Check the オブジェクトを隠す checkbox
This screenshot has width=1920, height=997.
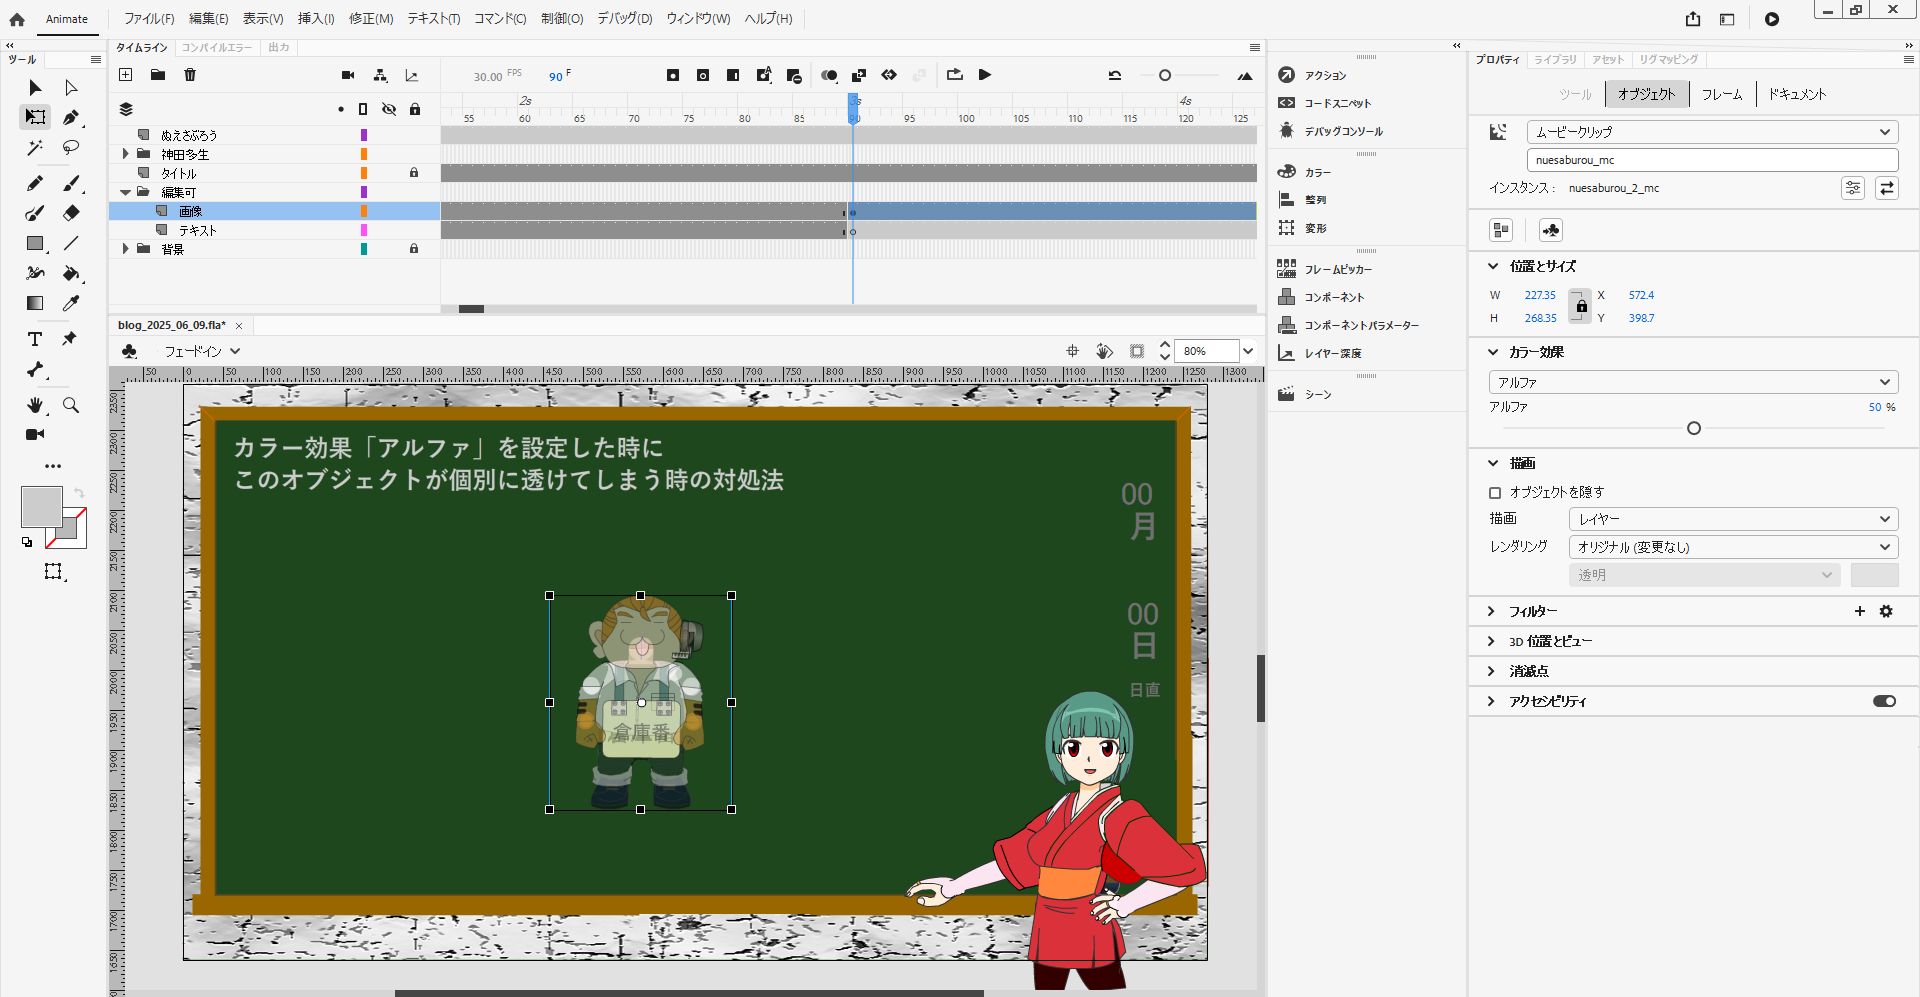pyautogui.click(x=1495, y=492)
